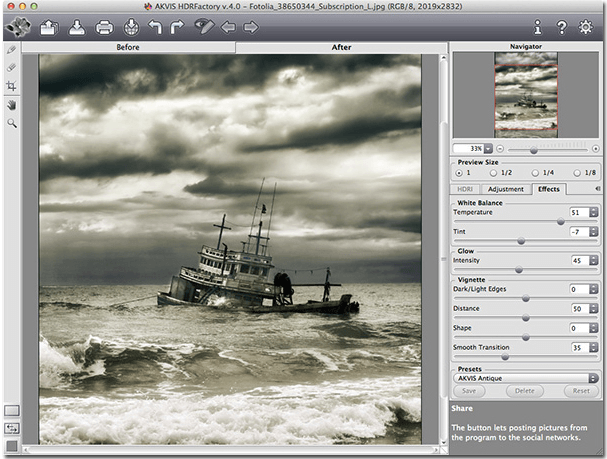Select the zoom magnifier tool
Viewport: 607px width, 459px height.
point(12,123)
